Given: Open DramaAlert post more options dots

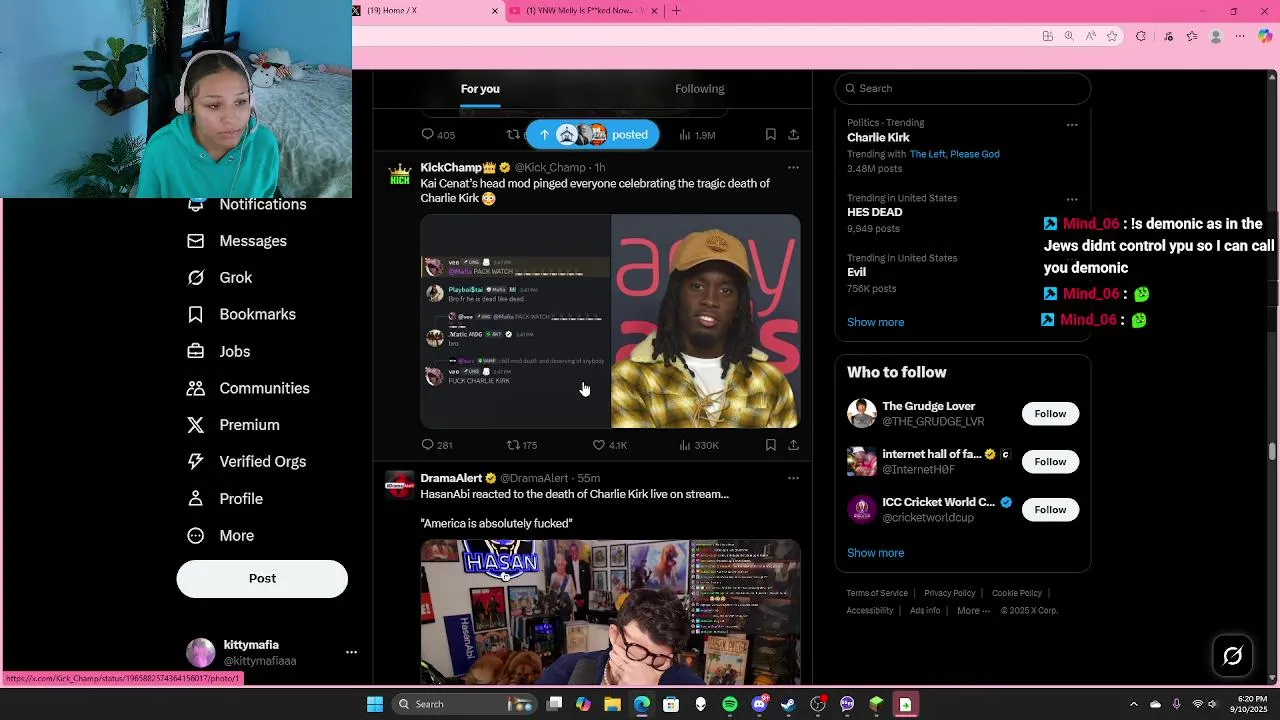Looking at the screenshot, I should (793, 478).
